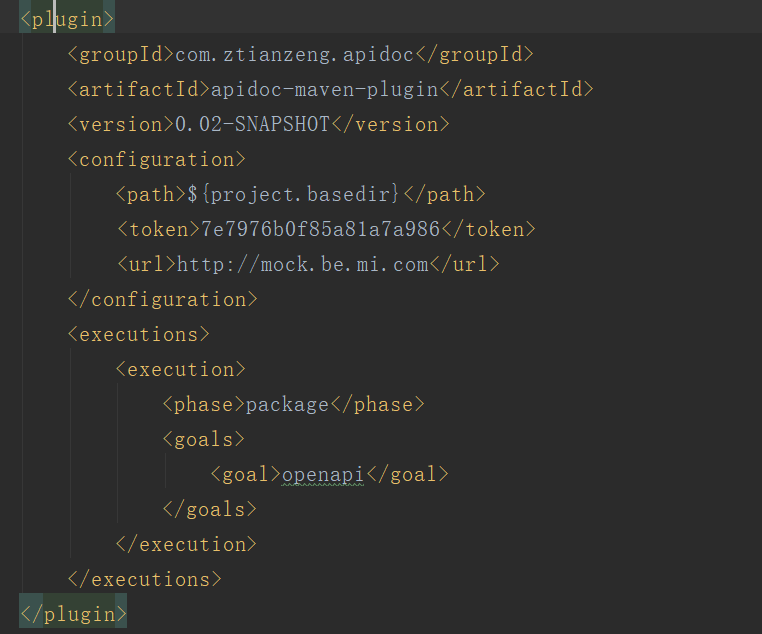Select the apidoc-maven-plugin artifactId text
This screenshot has height=634, width=762.
324,89
